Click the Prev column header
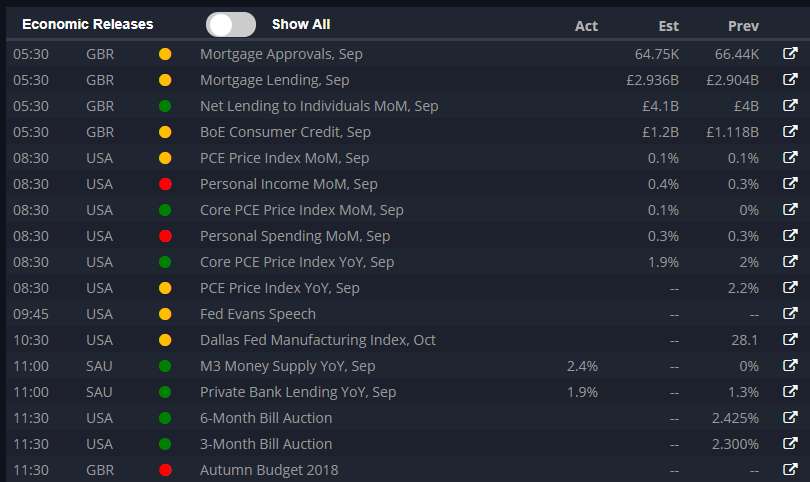Image resolution: width=810 pixels, height=482 pixels. (743, 26)
